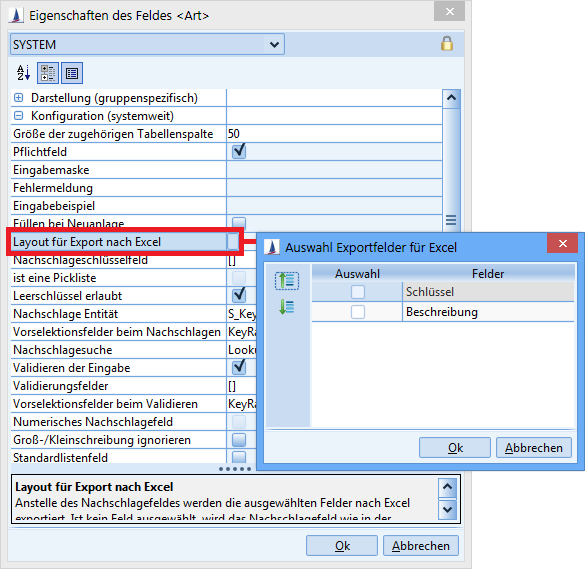
Task: Select Vorselektionsfelder beim Nachschlagen property
Action: (x=117, y=332)
